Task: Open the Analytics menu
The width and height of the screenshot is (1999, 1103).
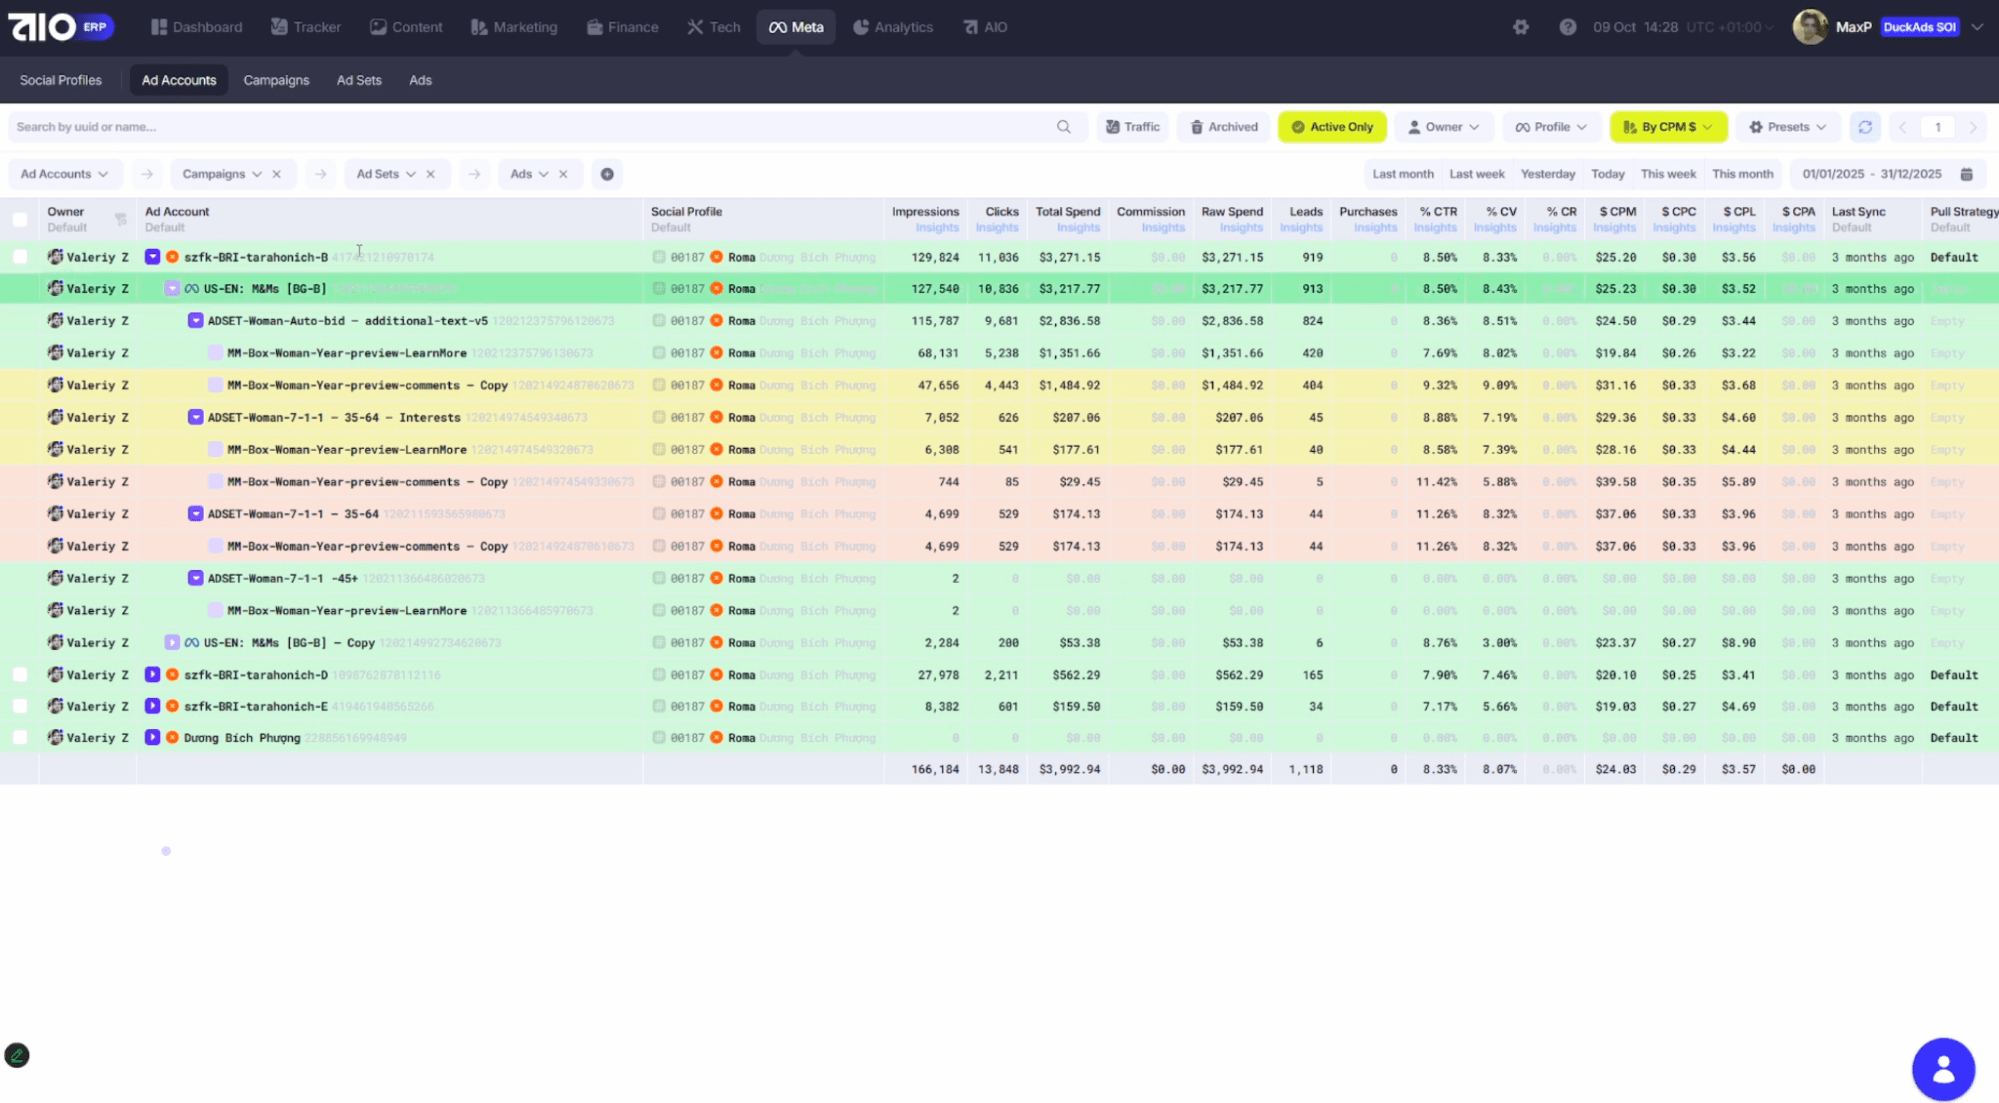Action: [892, 27]
